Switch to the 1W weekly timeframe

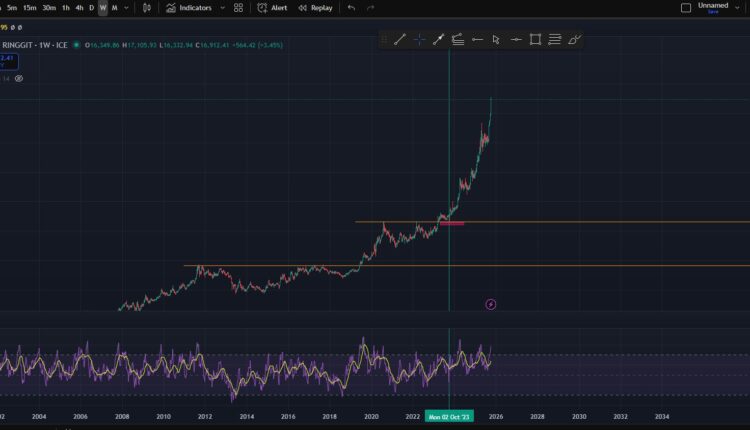tap(102, 8)
